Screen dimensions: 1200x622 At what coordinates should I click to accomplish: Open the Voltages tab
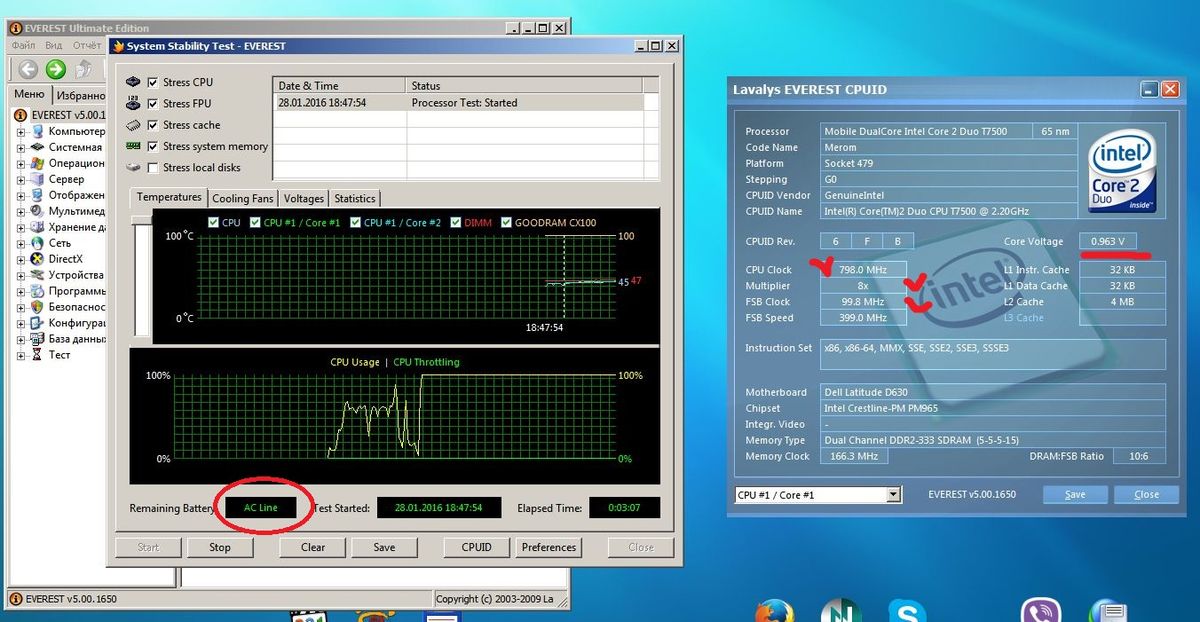click(x=303, y=199)
